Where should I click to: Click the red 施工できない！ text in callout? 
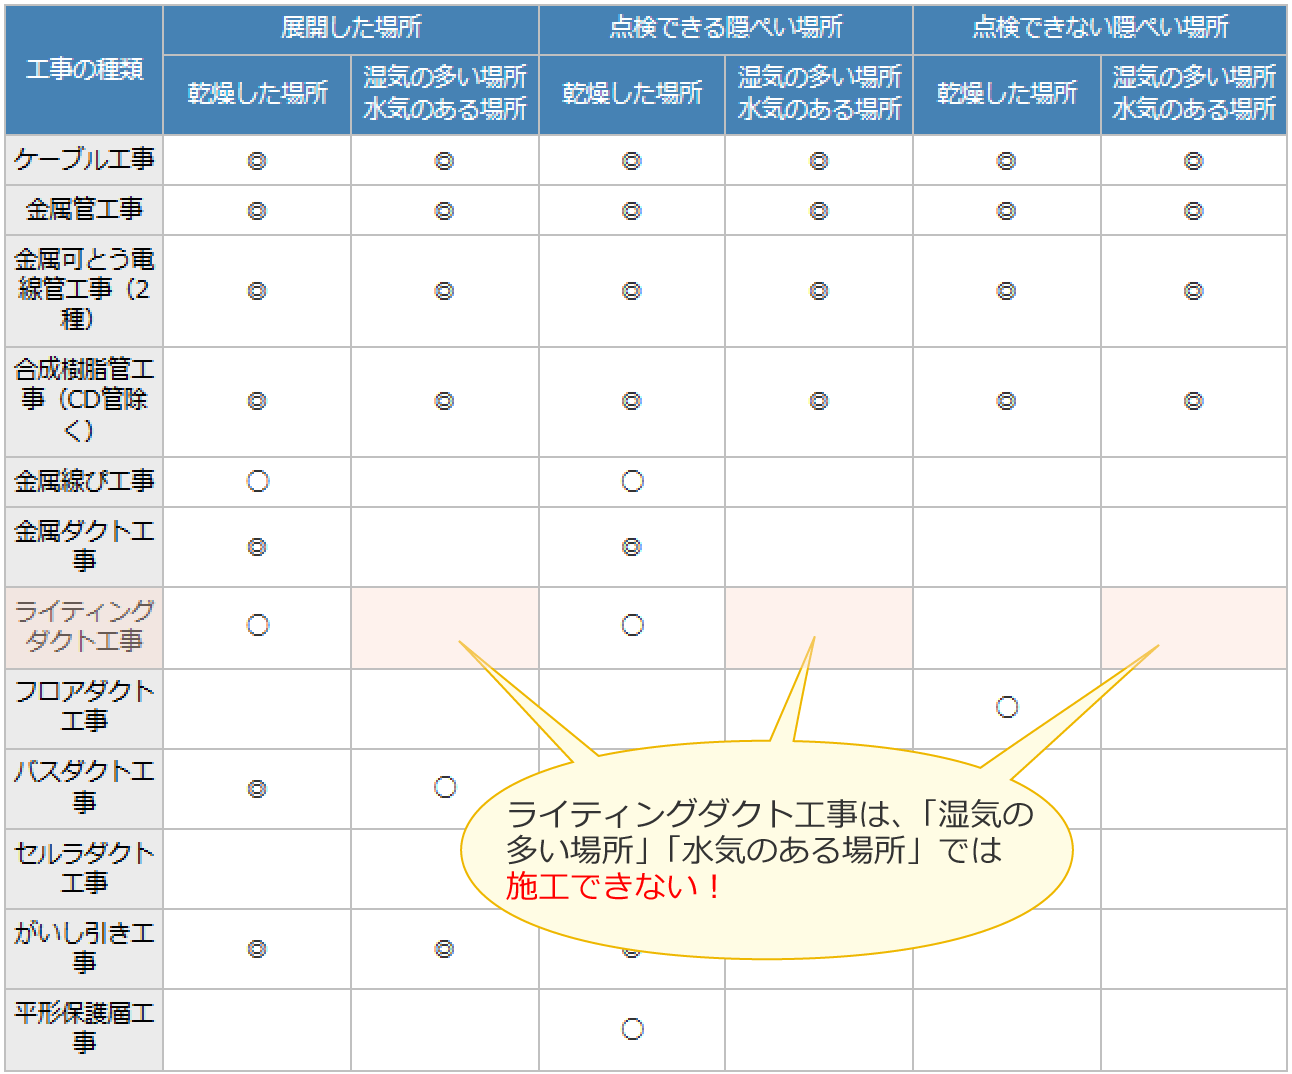point(612,887)
